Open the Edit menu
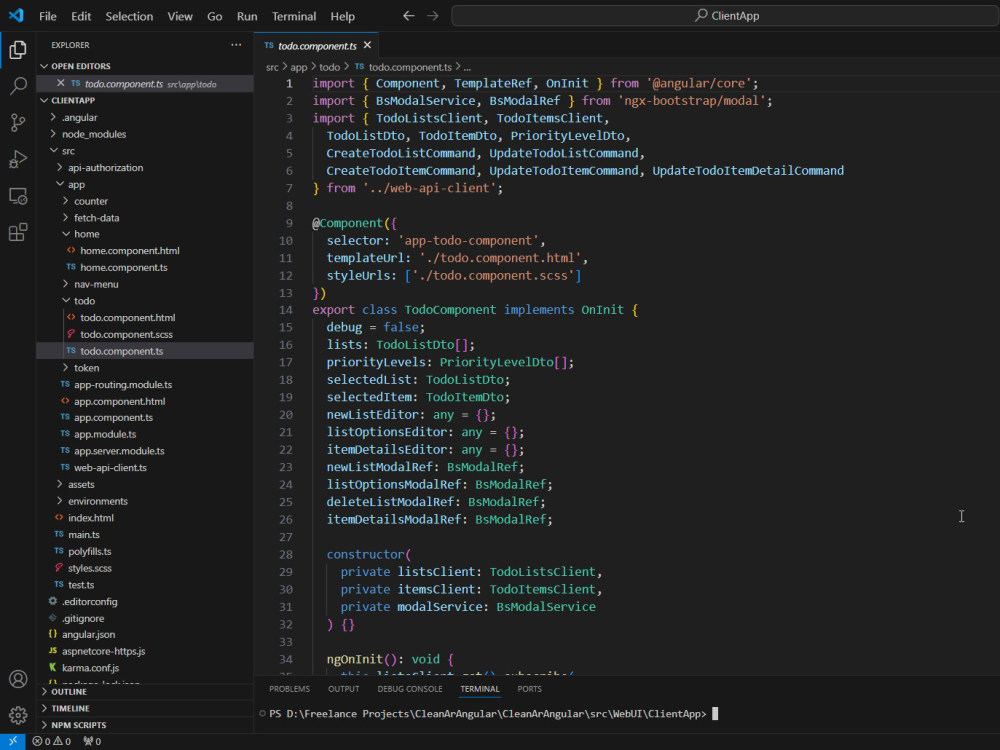The height and width of the screenshot is (750, 1000). tap(81, 16)
